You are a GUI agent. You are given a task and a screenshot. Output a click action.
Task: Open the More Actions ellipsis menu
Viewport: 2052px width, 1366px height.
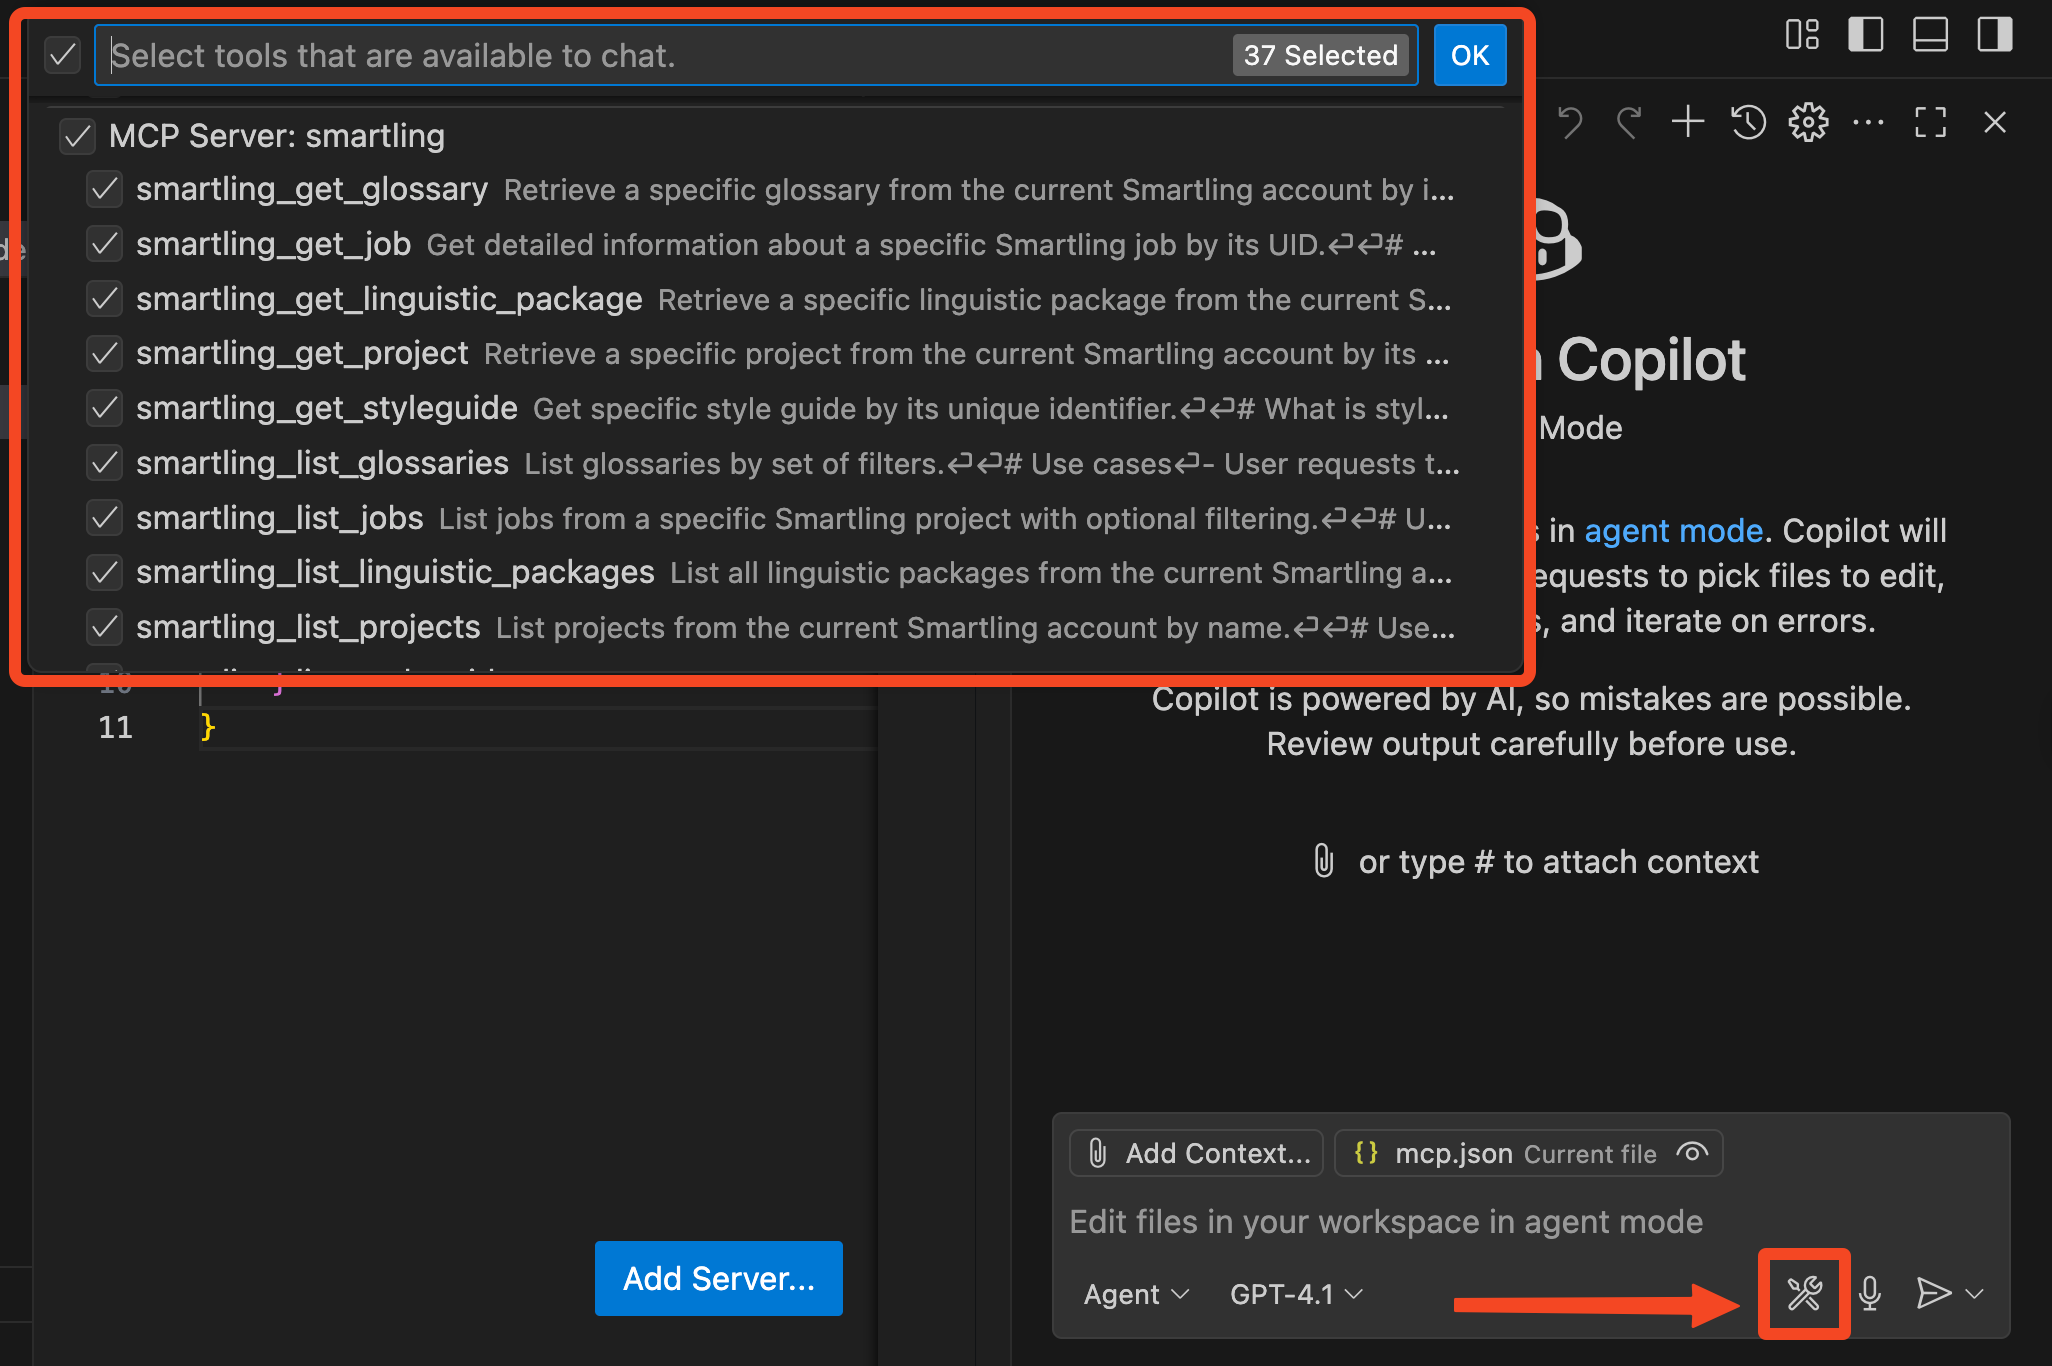1867,122
